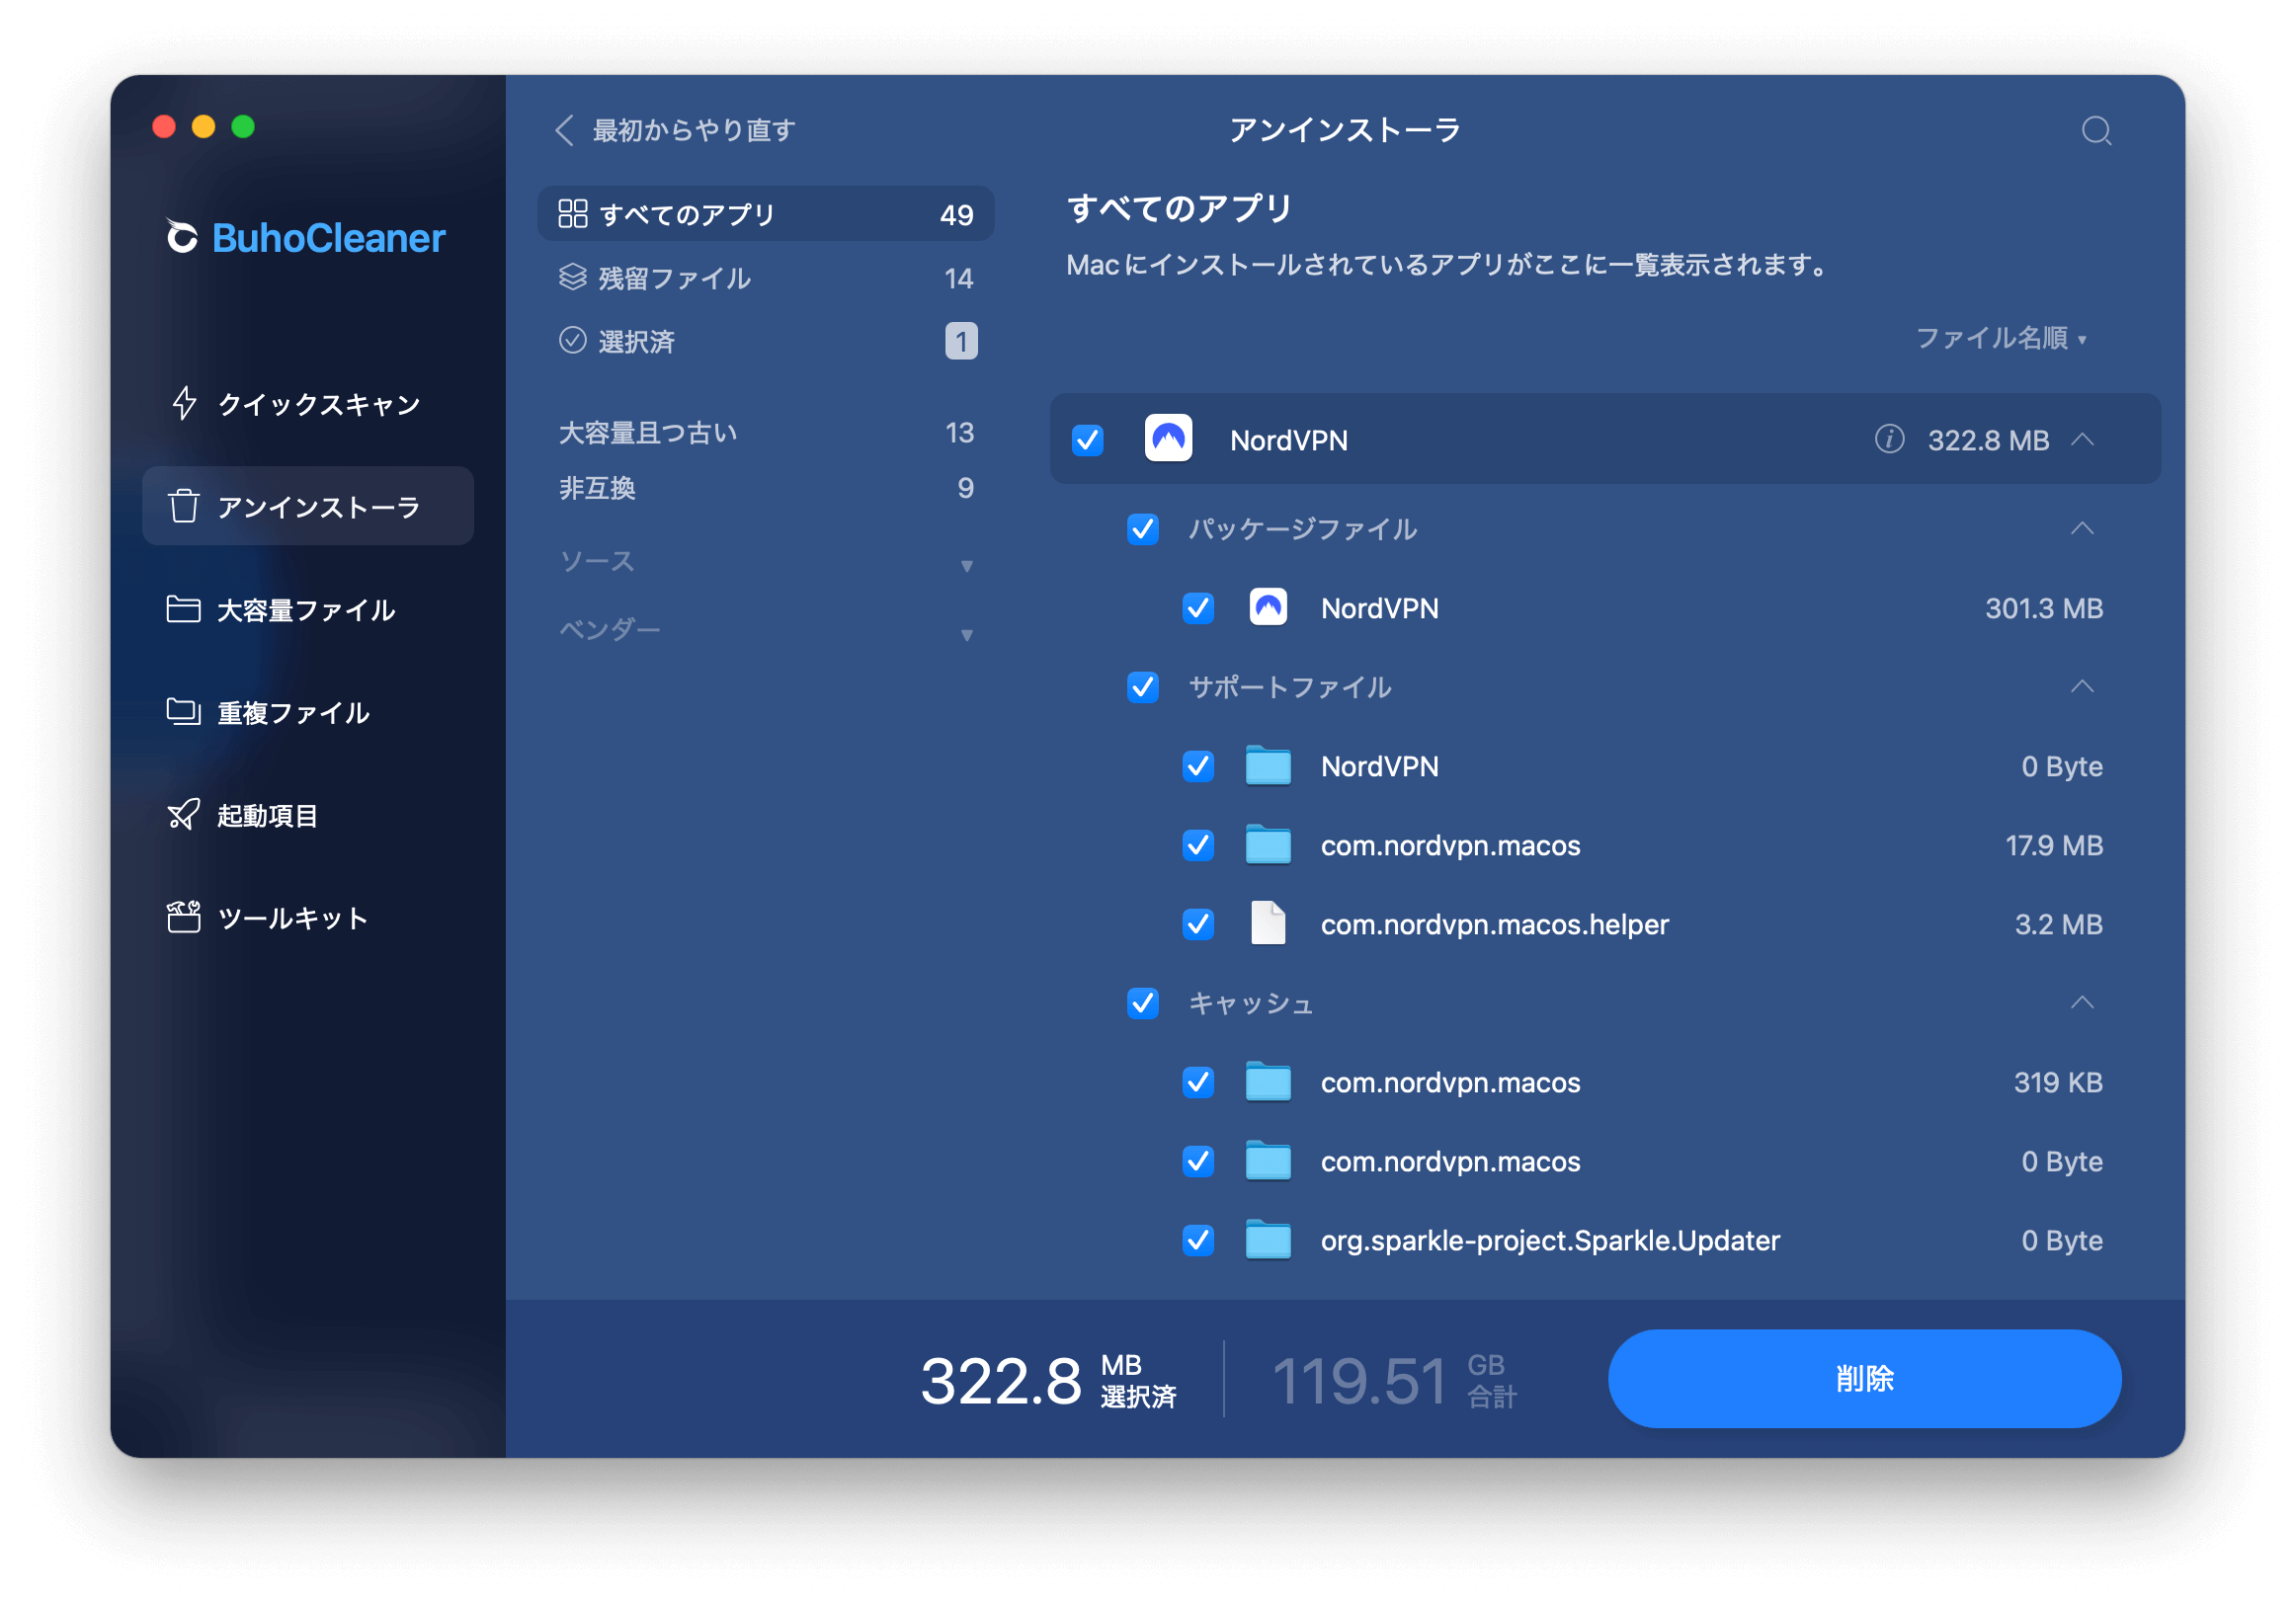Click the toolbox icon for ツールキット
Screen dimensions: 2296x1604
[x=183, y=917]
